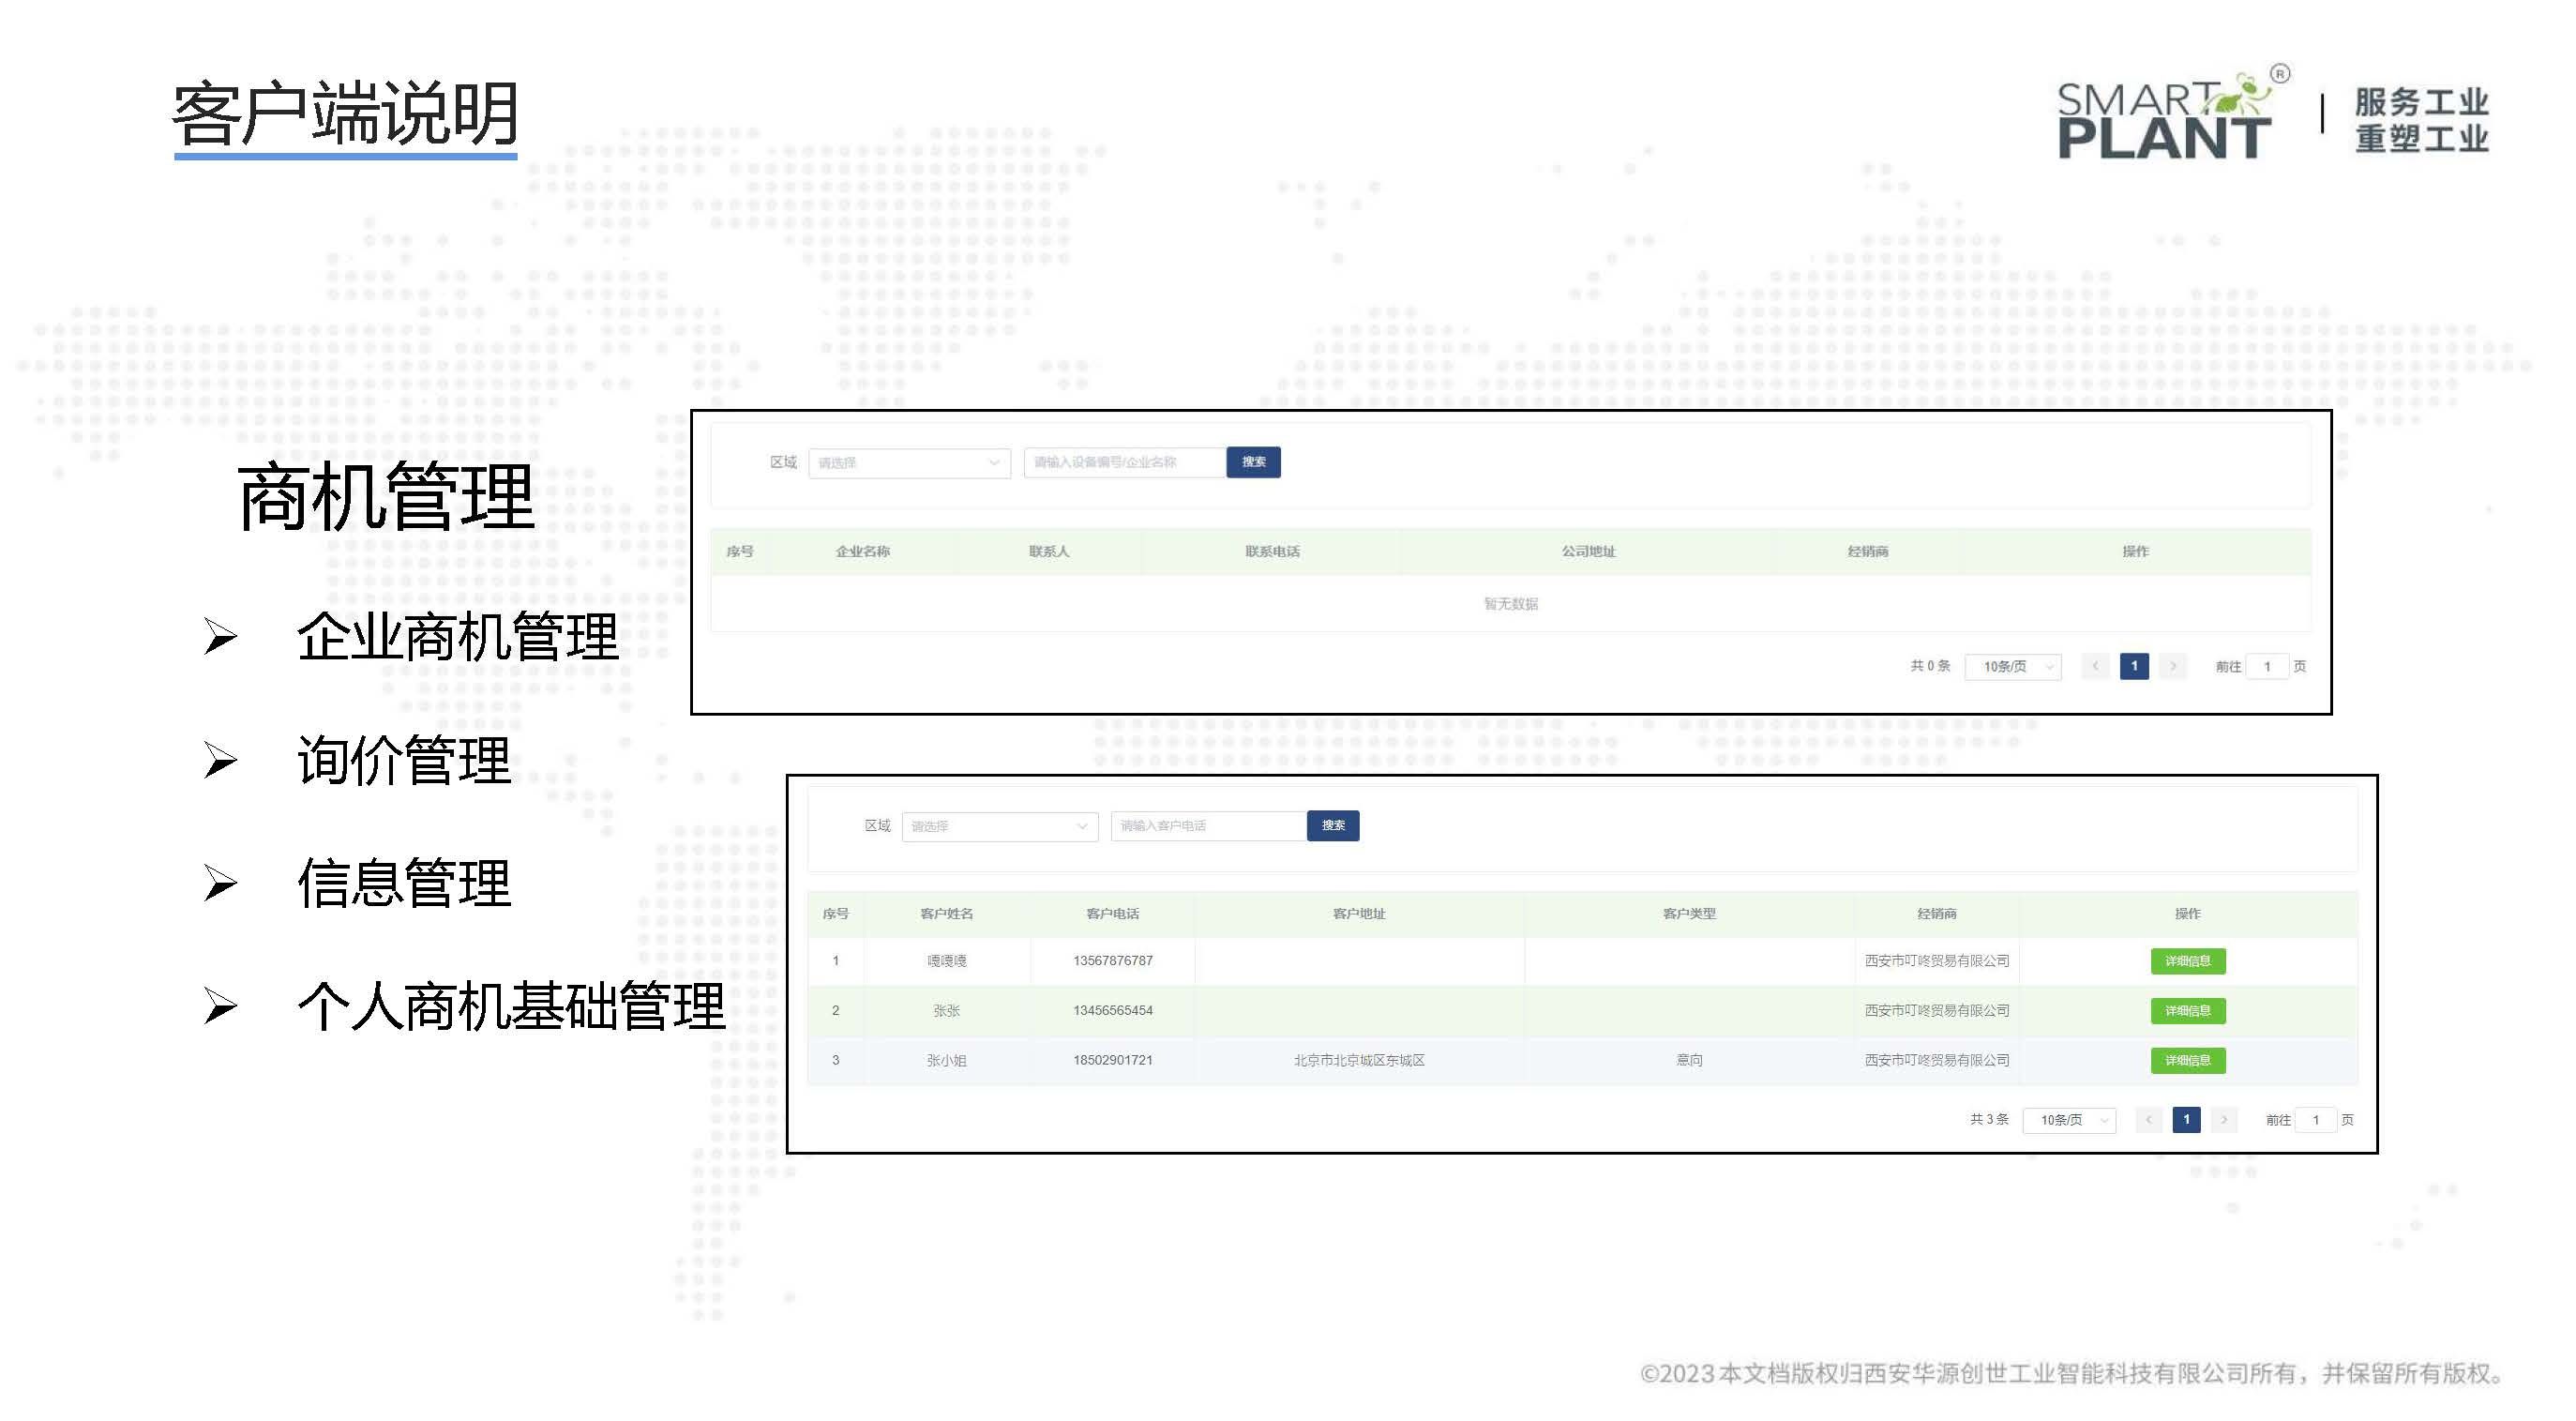The height and width of the screenshot is (1421, 2576).
Task: Focus the 请输入客户电话 input field
Action: [x=1208, y=826]
